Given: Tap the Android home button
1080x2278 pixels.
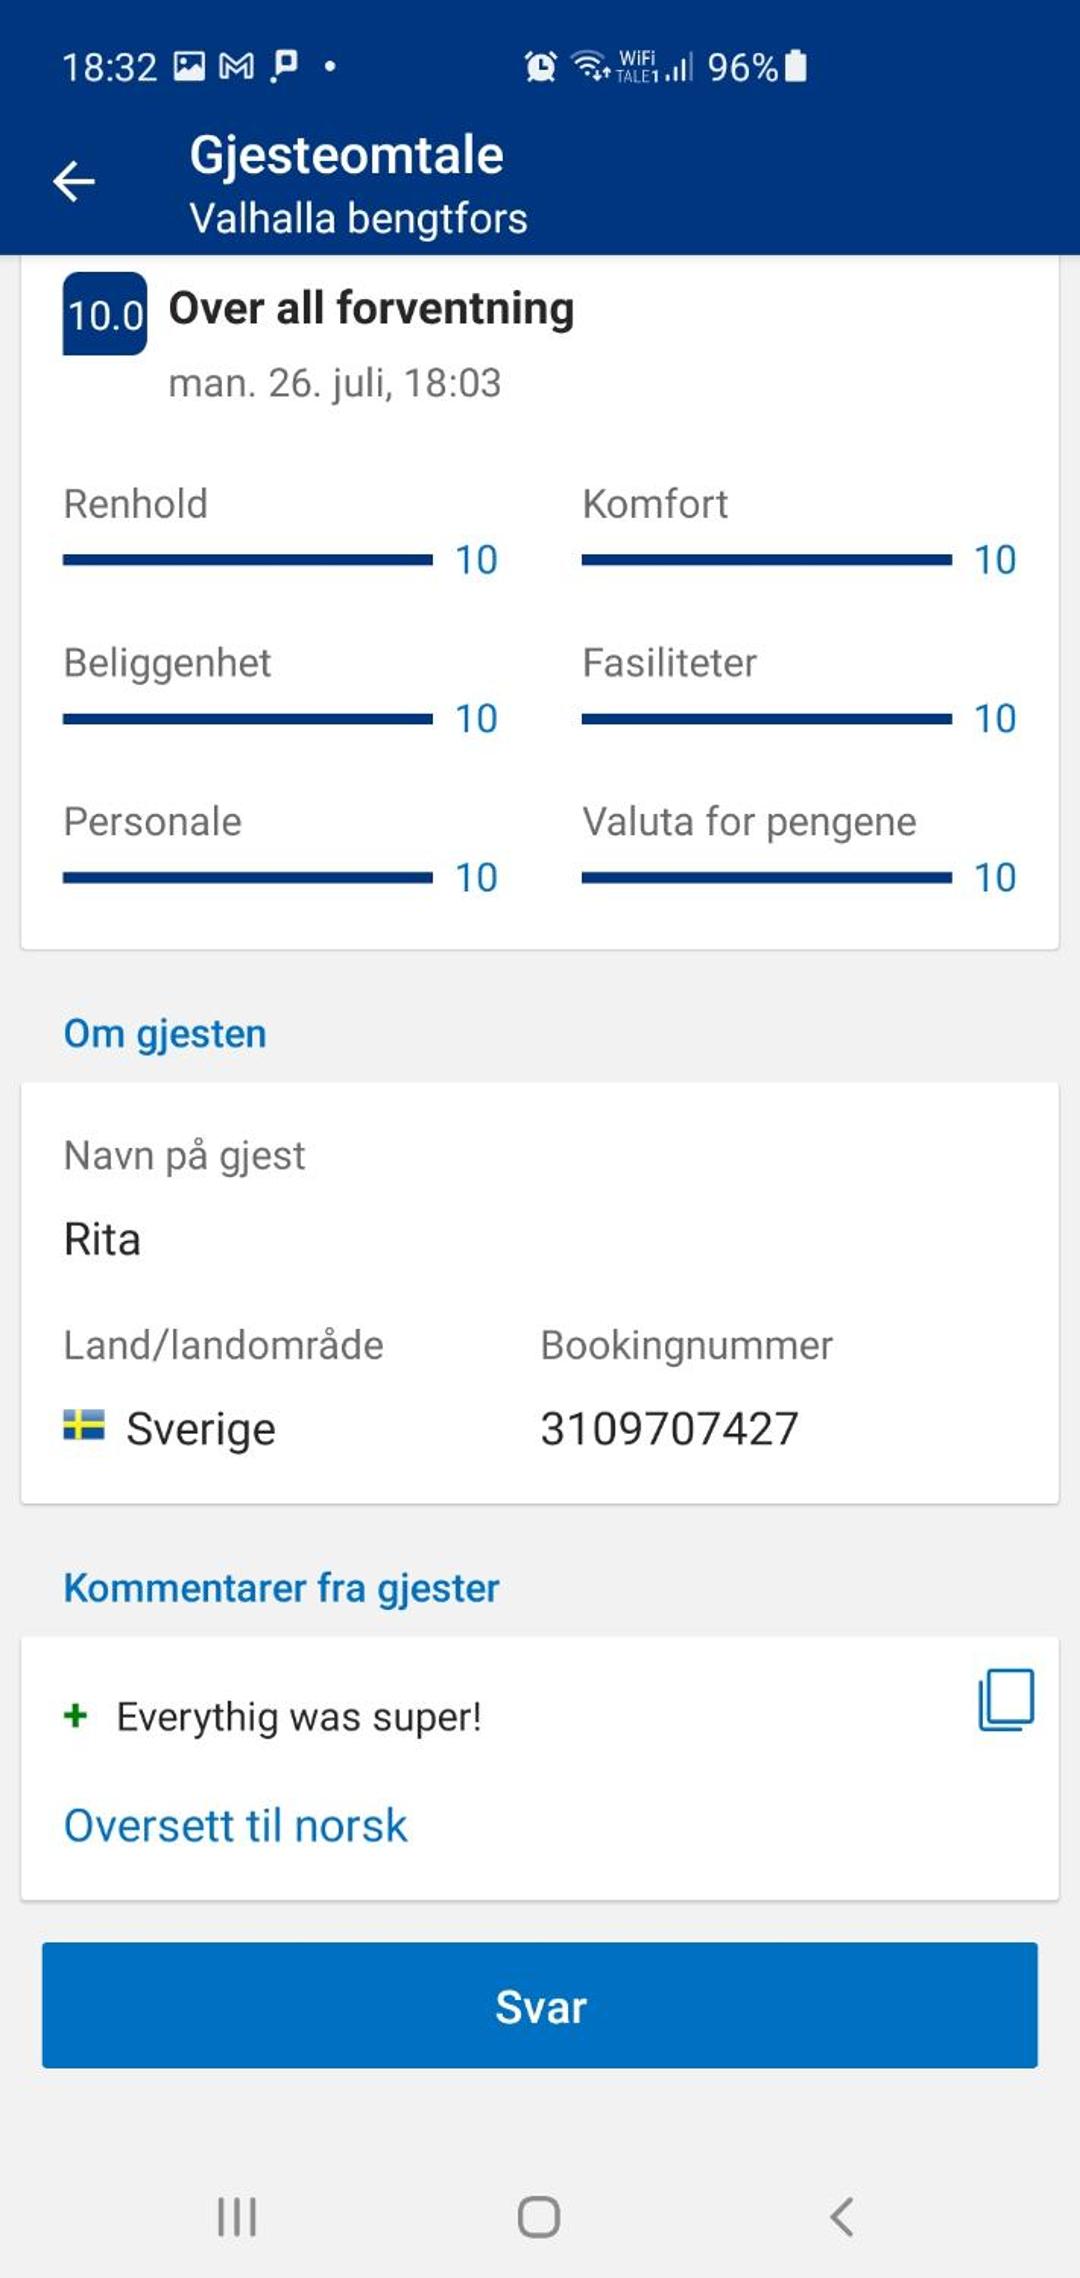Looking at the screenshot, I should coord(539,2217).
